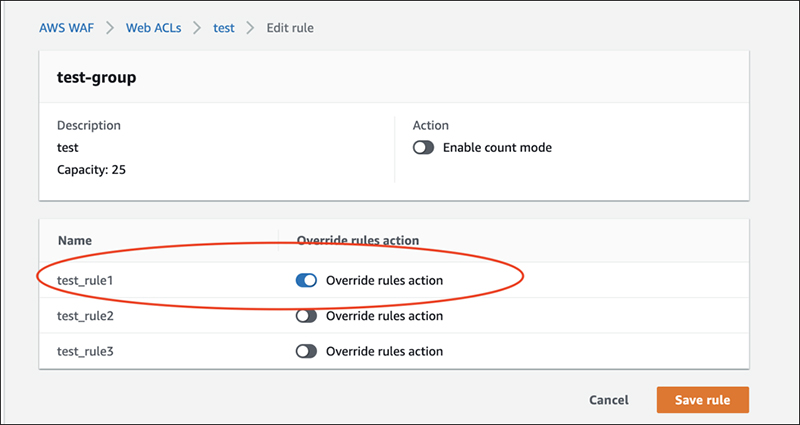Click the test-group heading
Screen dimensions: 800x425
point(97,78)
